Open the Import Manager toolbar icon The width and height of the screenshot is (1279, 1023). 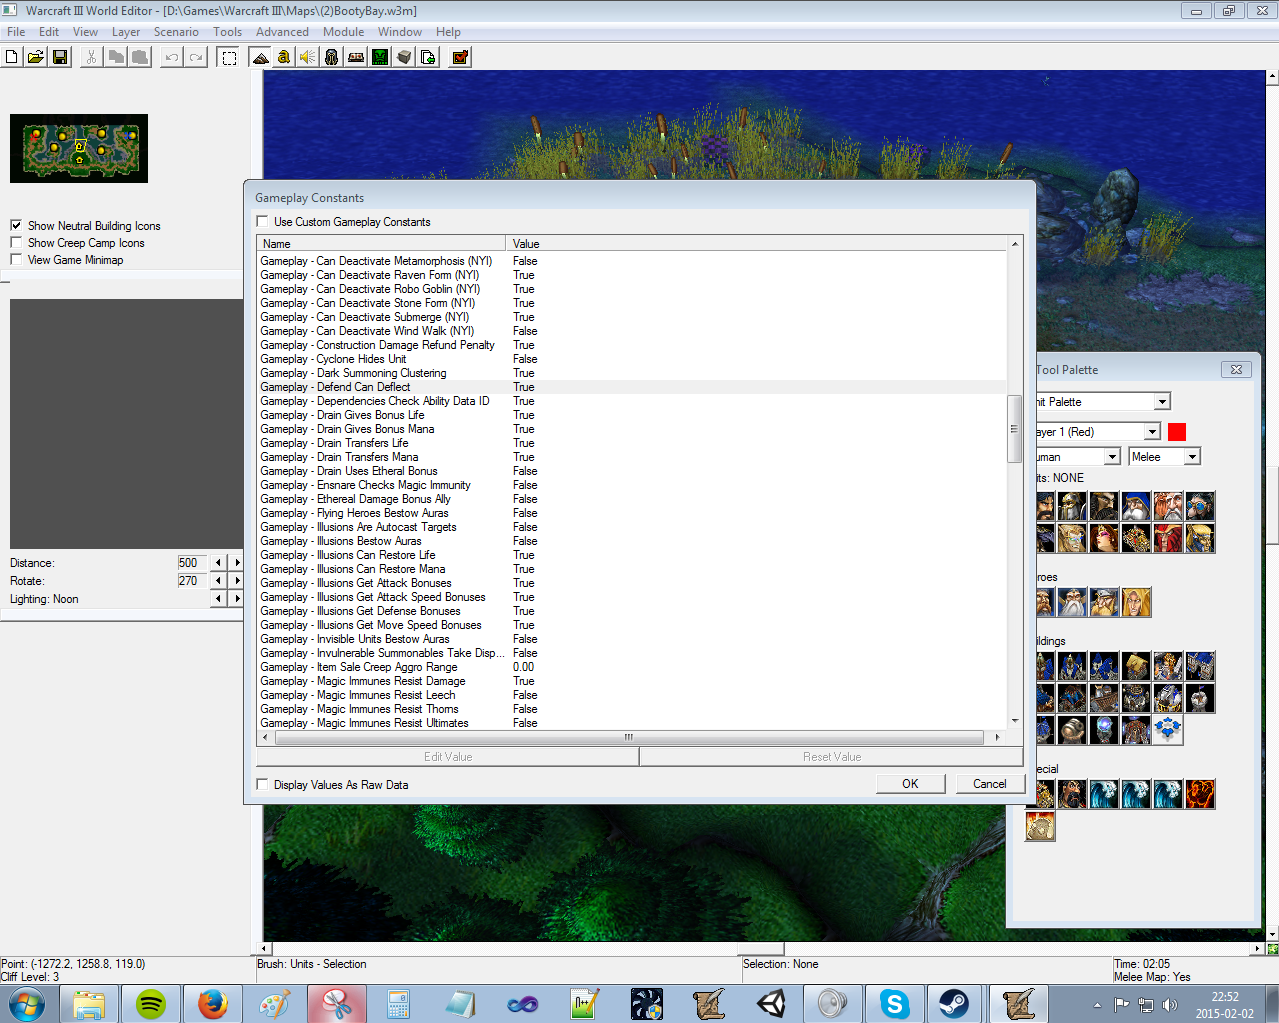[x=428, y=57]
